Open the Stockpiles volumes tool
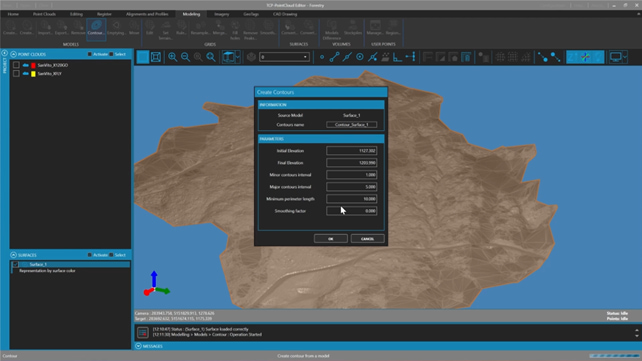 click(353, 28)
